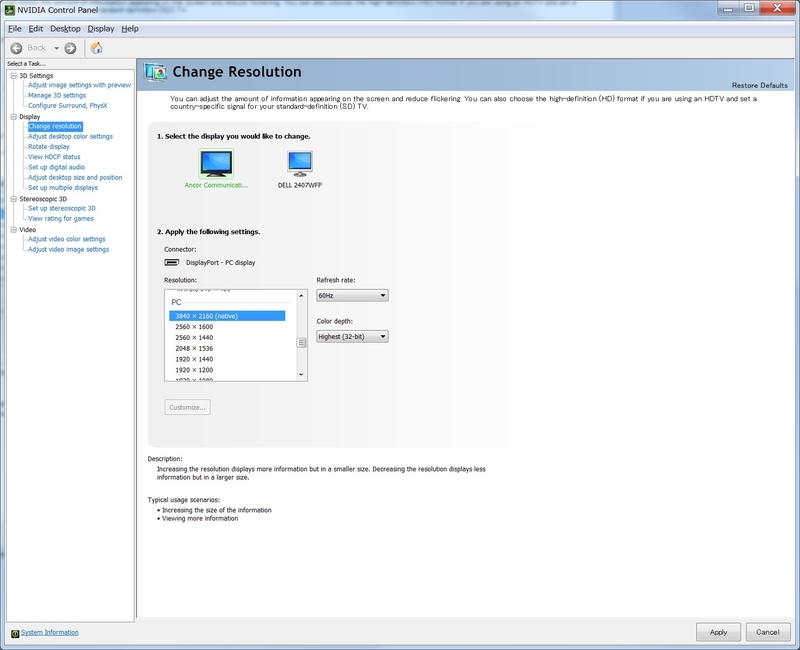Open Adjust desktop color settings
Screen dimensions: 800x650
coord(70,137)
